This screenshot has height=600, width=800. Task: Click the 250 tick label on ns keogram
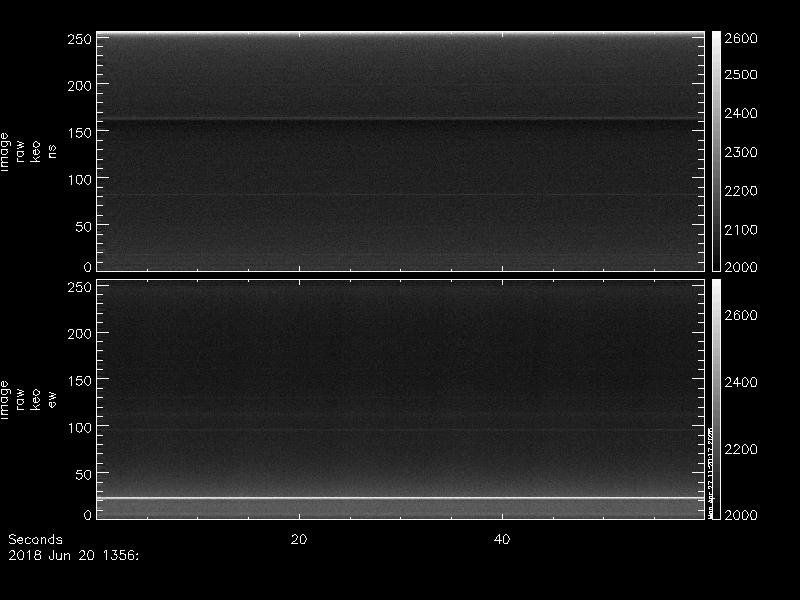79,39
